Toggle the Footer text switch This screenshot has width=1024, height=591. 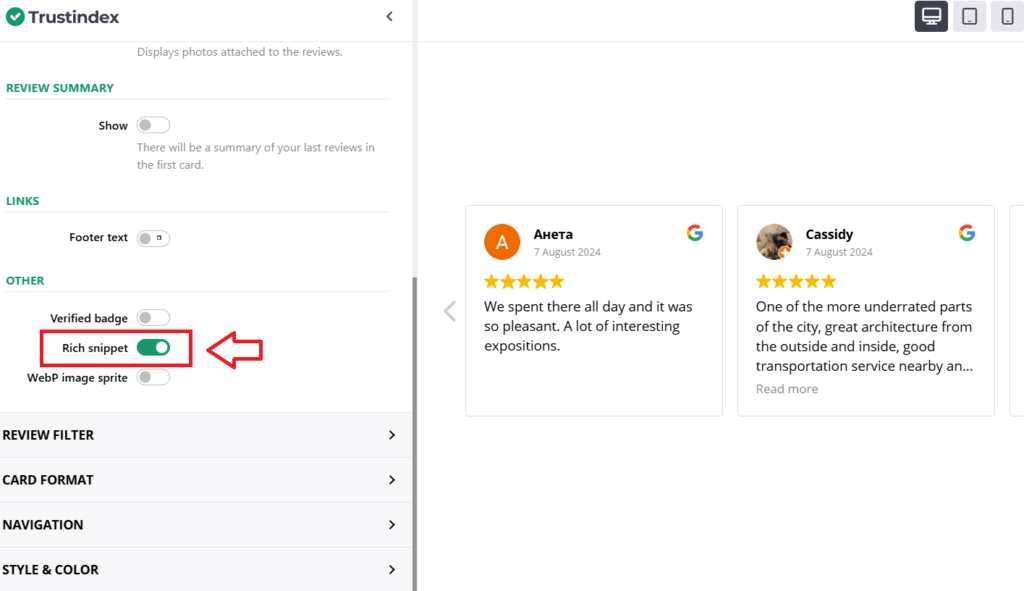pyautogui.click(x=153, y=238)
